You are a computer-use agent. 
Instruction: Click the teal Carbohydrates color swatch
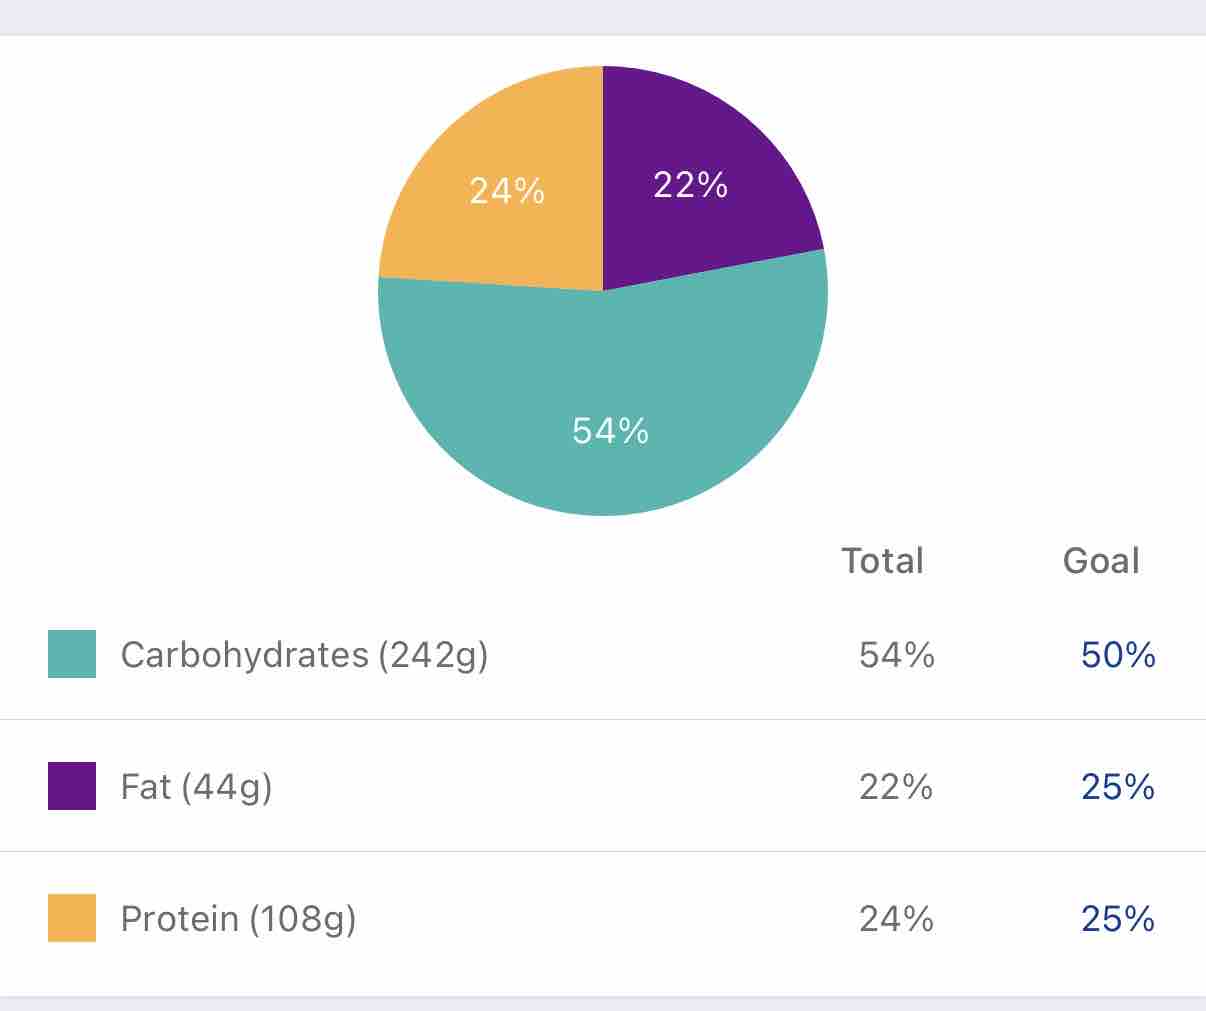pos(72,654)
